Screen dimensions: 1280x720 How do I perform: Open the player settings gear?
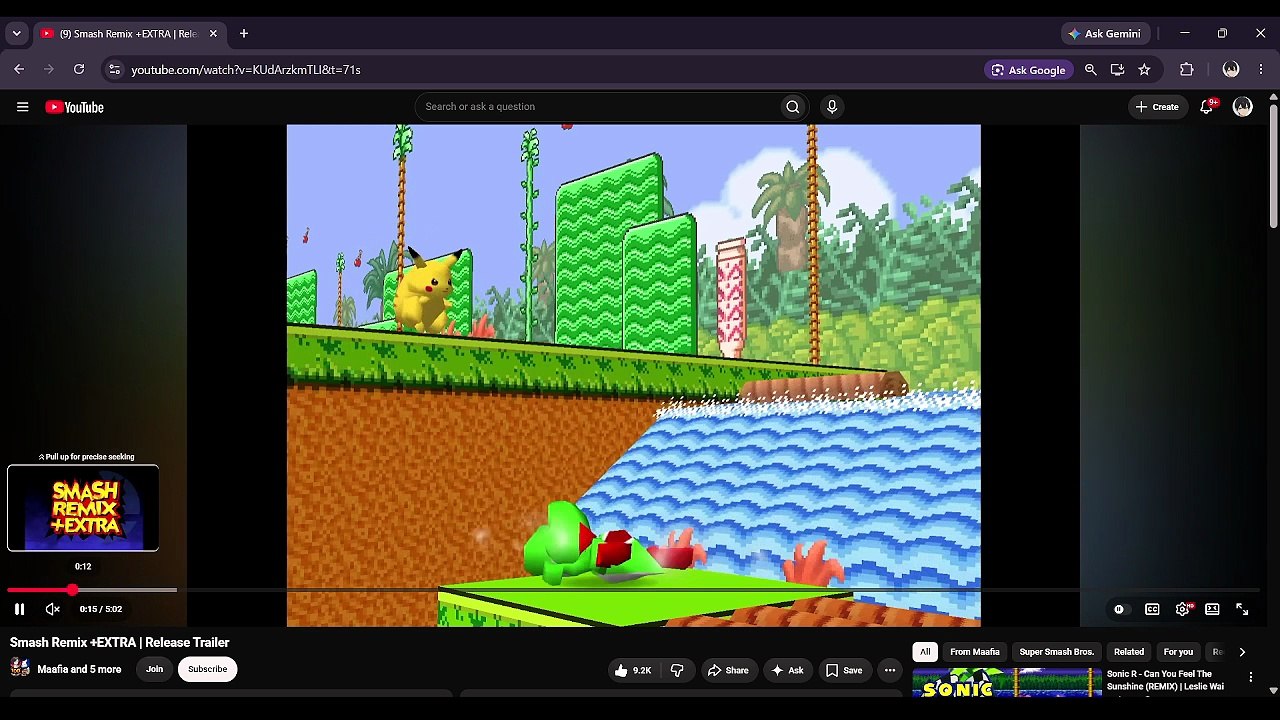[x=1183, y=609]
